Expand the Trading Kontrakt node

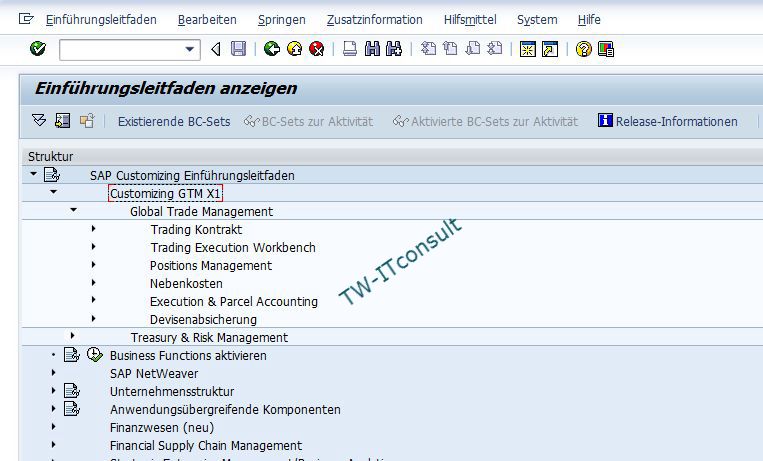(x=93, y=228)
